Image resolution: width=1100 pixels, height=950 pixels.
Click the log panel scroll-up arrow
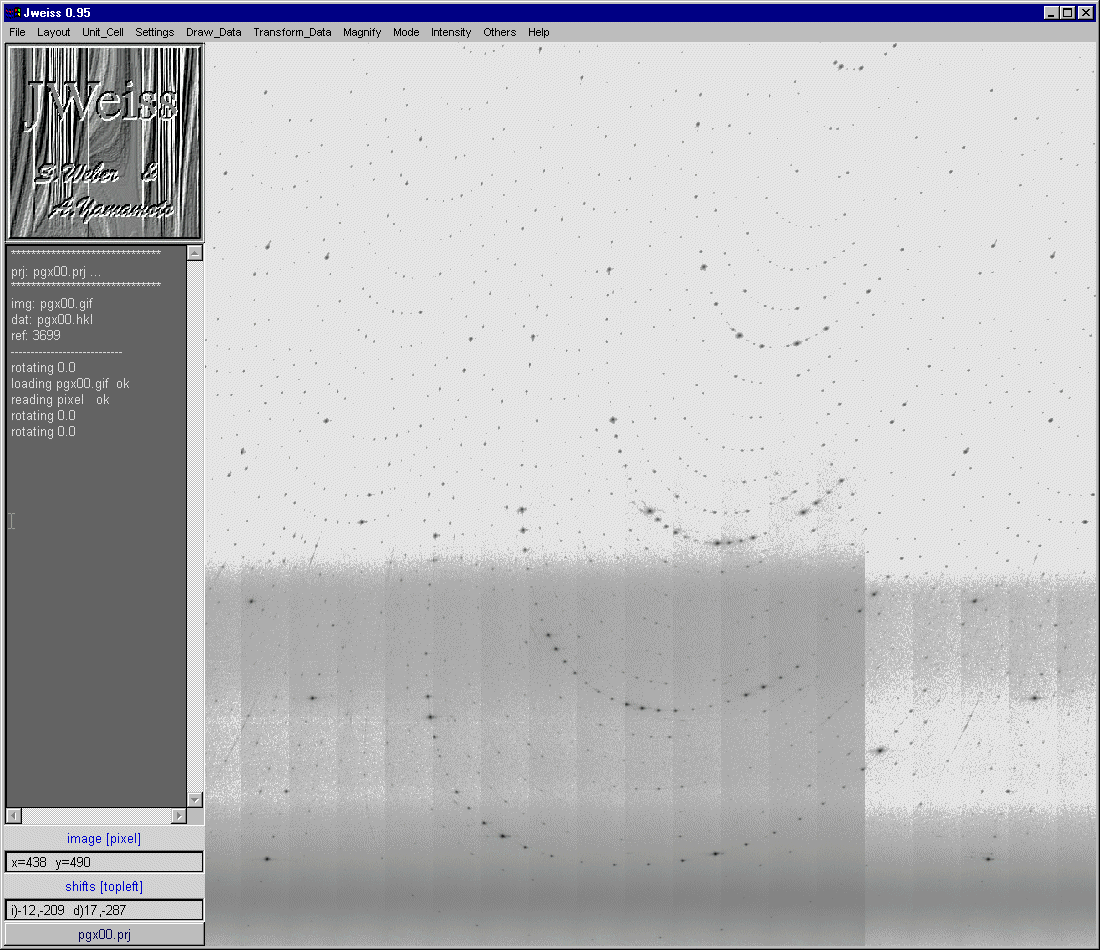click(195, 253)
